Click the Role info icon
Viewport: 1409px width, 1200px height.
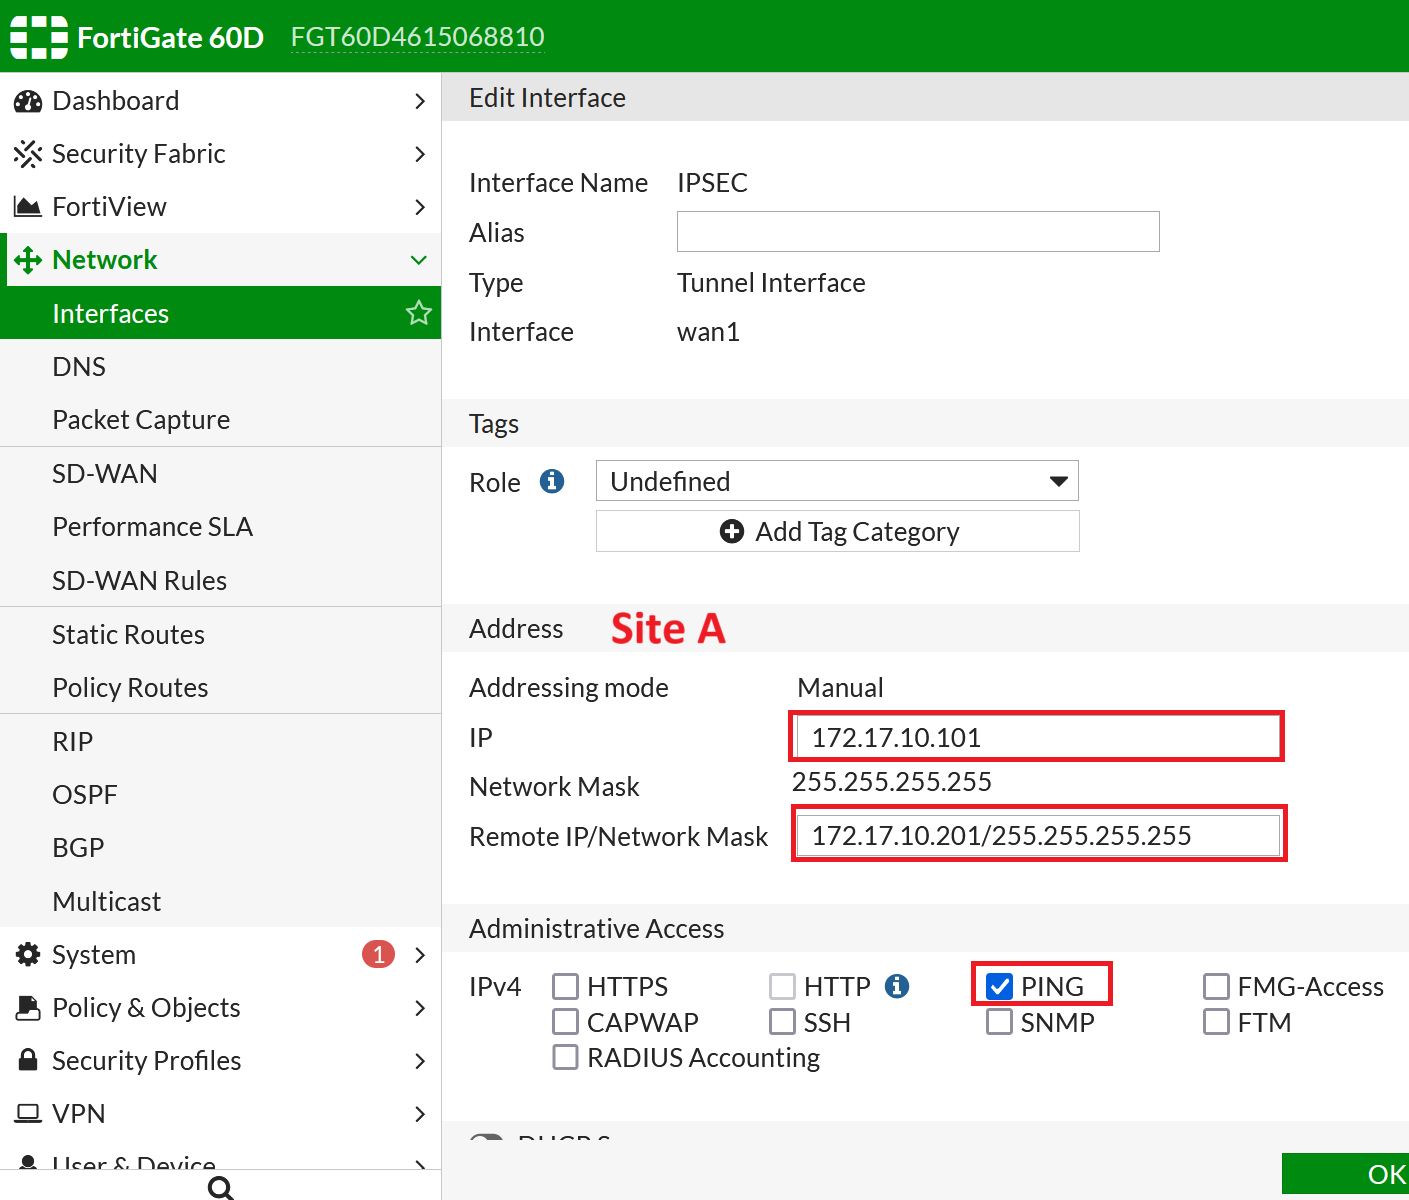click(x=552, y=481)
